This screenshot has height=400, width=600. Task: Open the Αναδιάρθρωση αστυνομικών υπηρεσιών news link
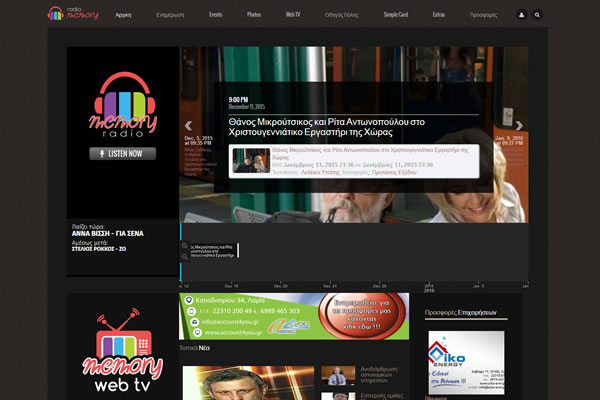[x=379, y=375]
